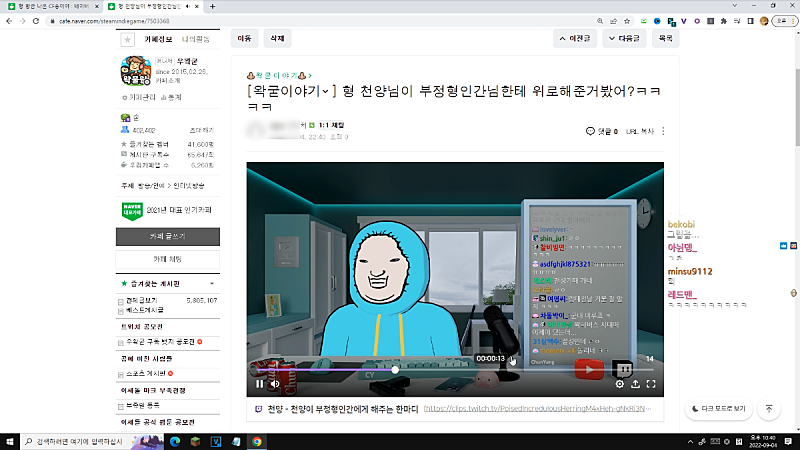Click the zoom magnifier icon in address bar
Screen dimensions: 800x450
(600, 21)
